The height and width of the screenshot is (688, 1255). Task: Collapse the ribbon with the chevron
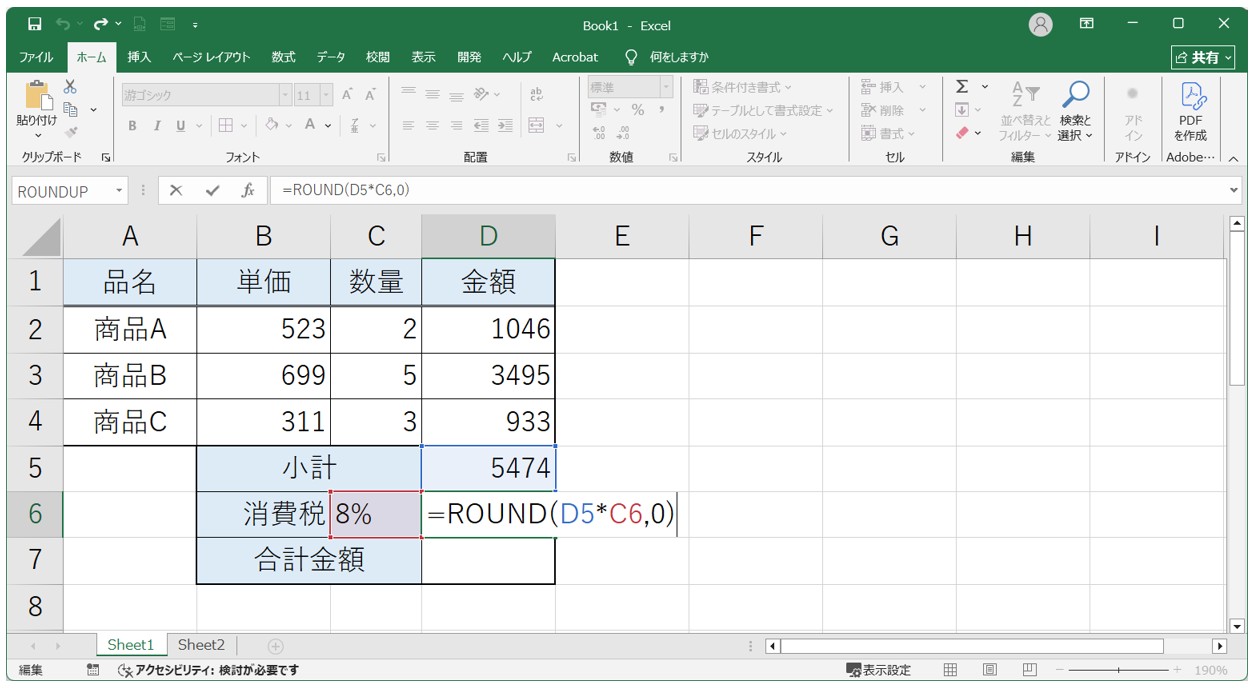[1233, 158]
